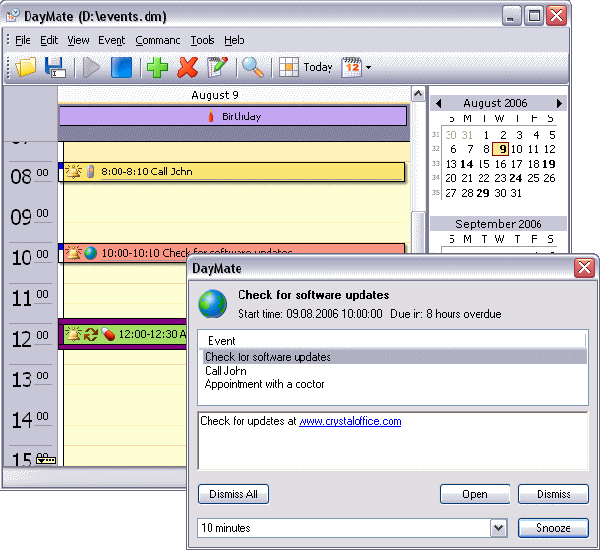Open the Help menu

(234, 40)
